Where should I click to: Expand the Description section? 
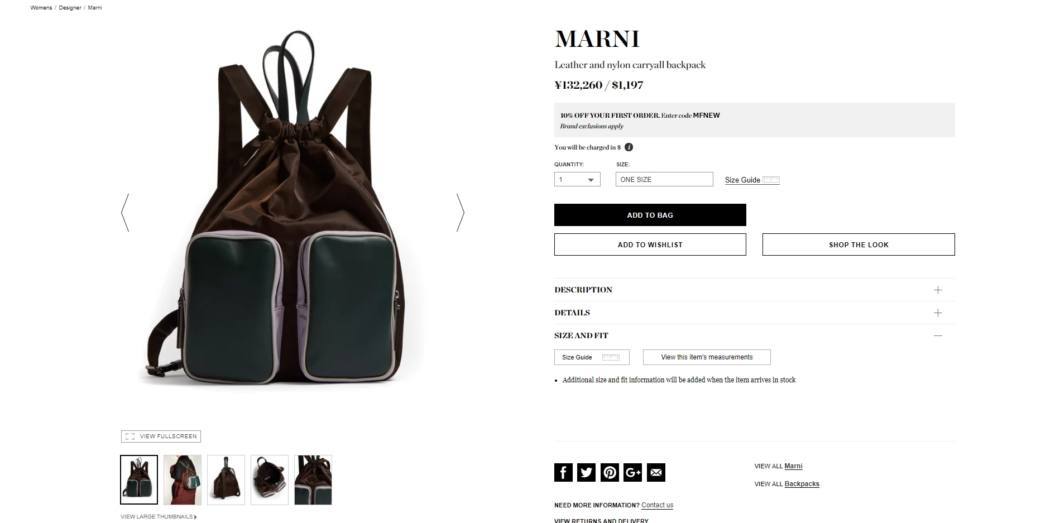click(x=754, y=290)
